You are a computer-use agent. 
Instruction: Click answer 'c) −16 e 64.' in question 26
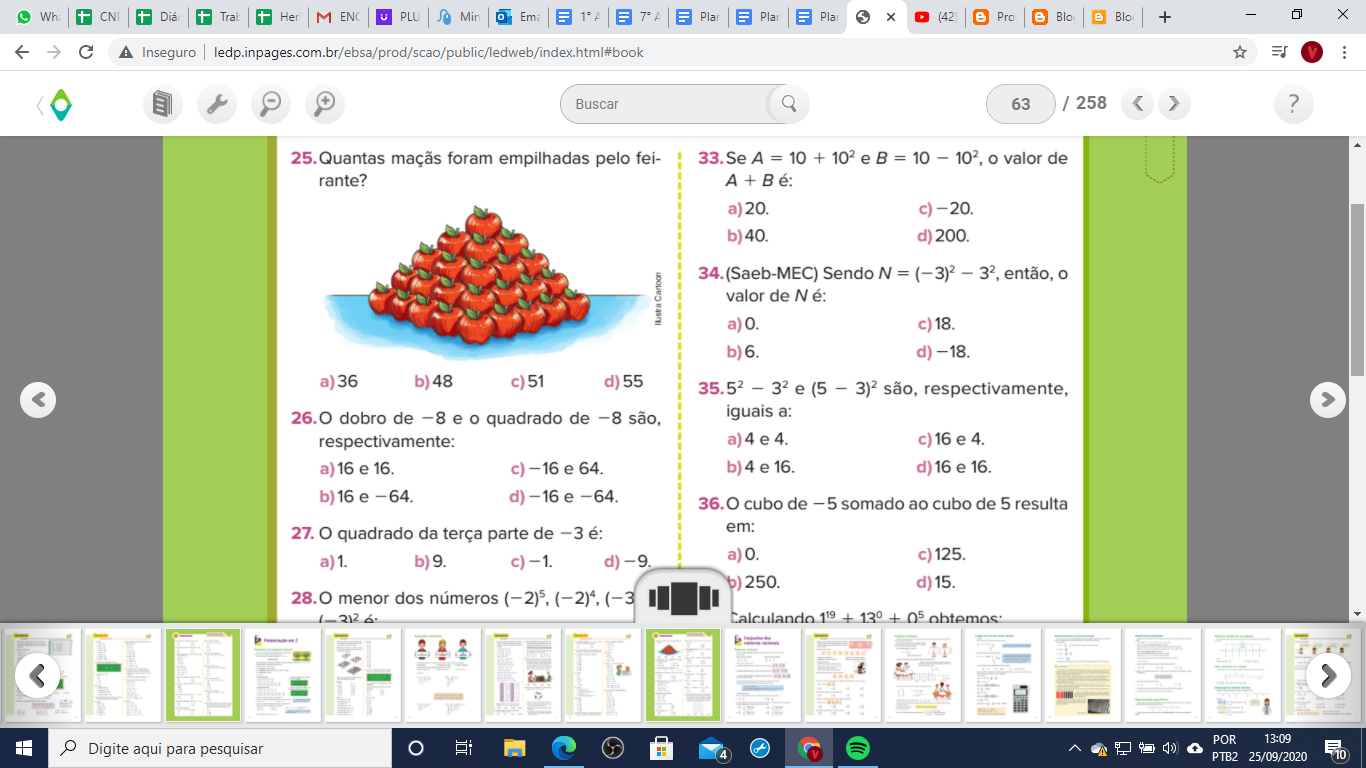[556, 468]
